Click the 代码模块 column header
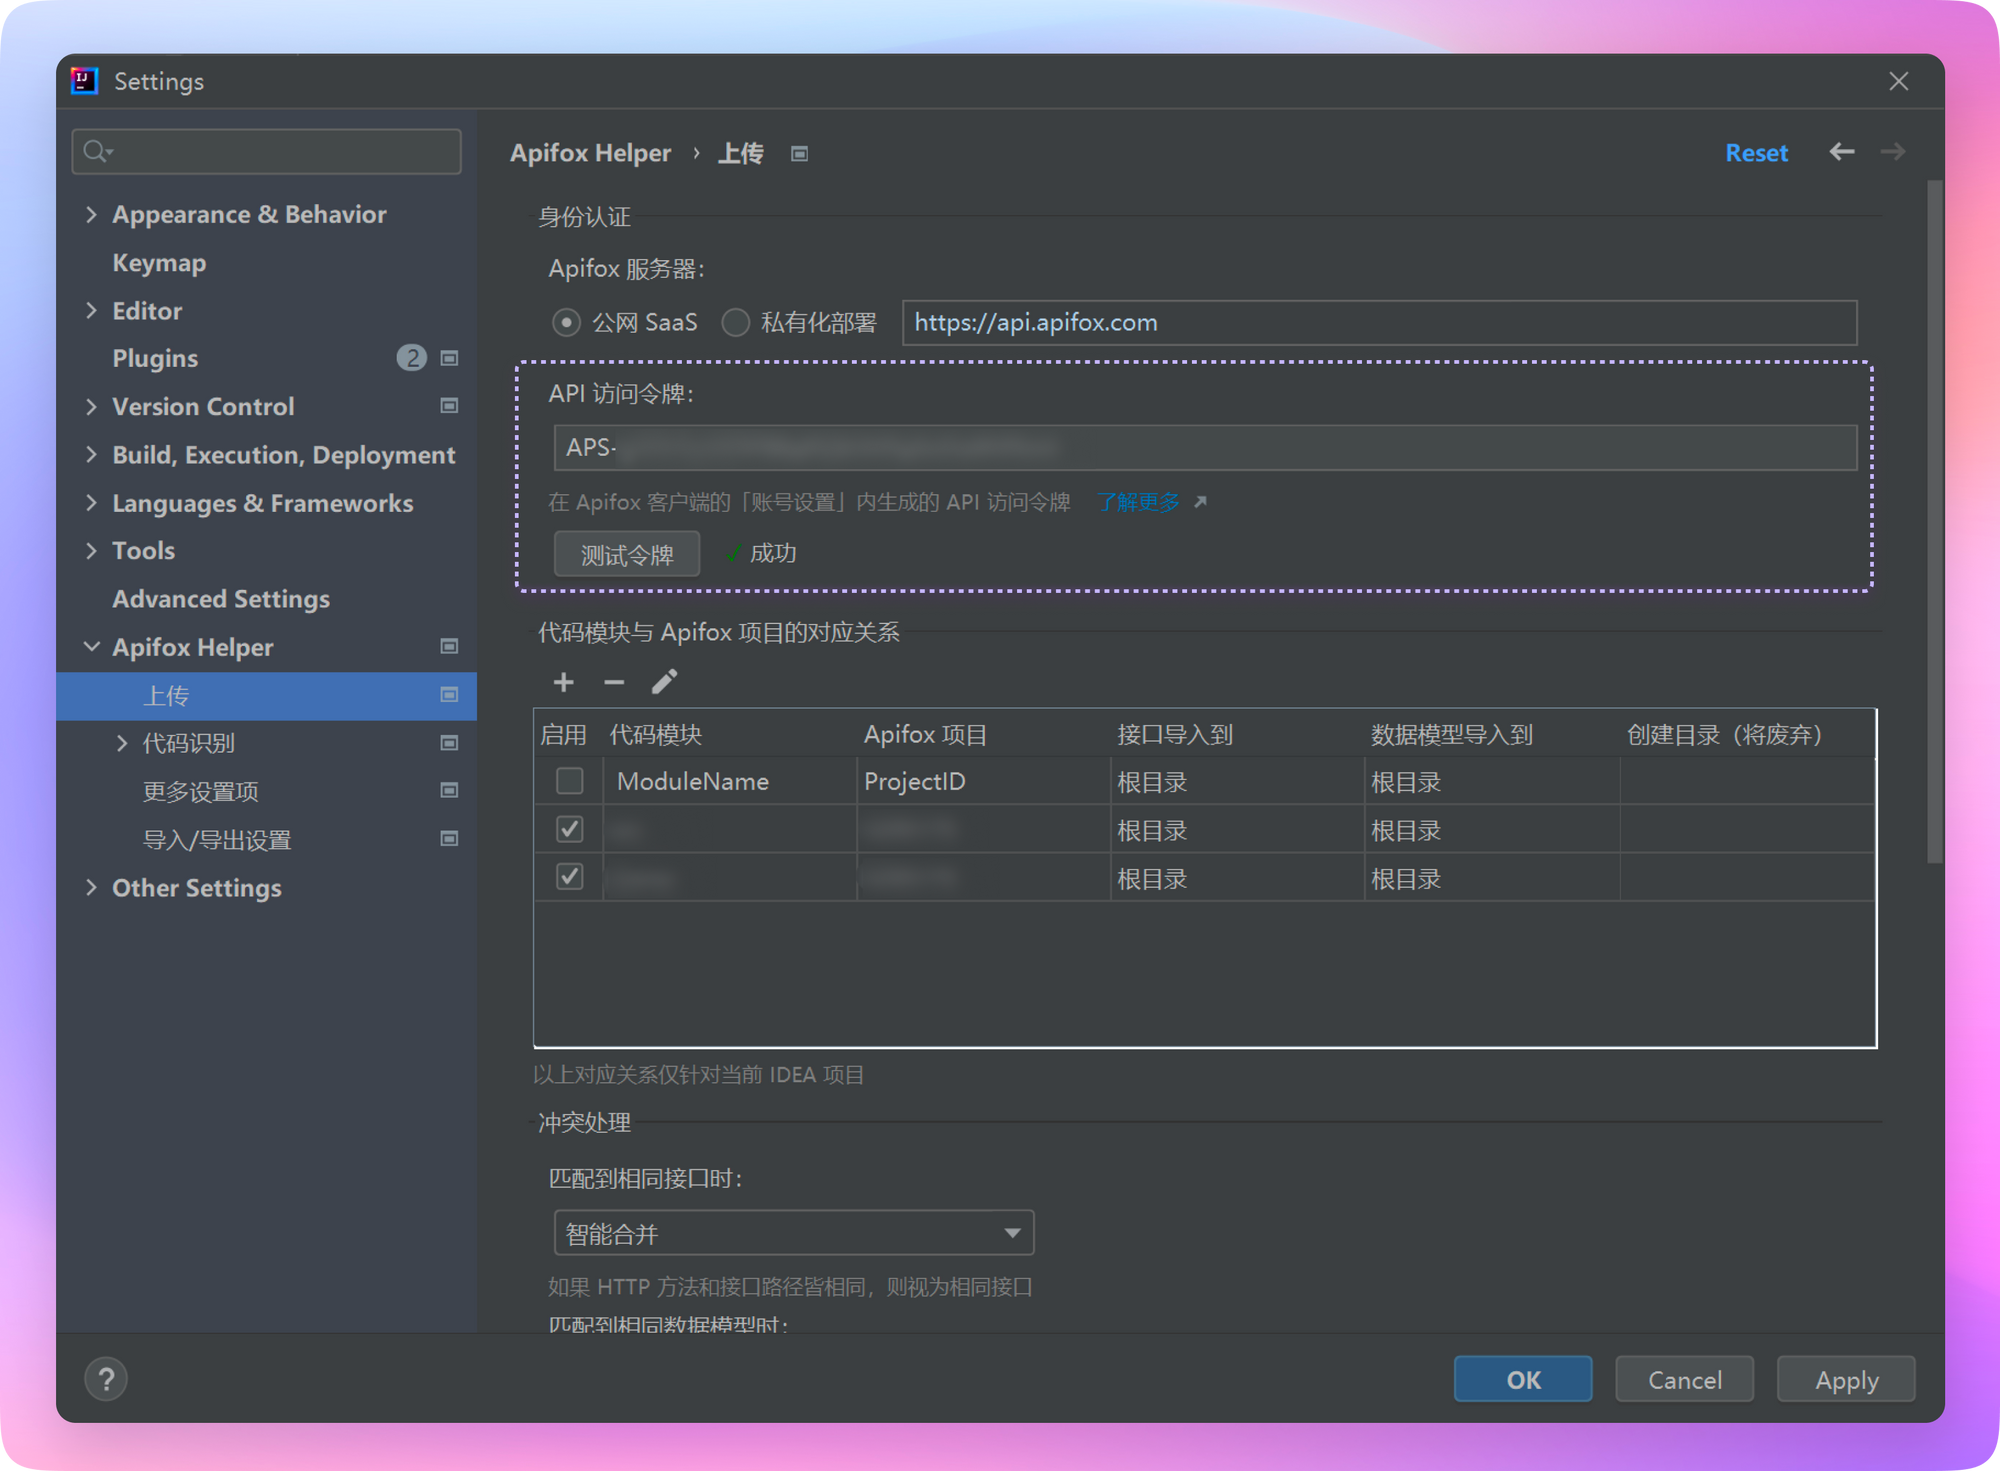Screen dimensions: 2000x1471 point(656,735)
